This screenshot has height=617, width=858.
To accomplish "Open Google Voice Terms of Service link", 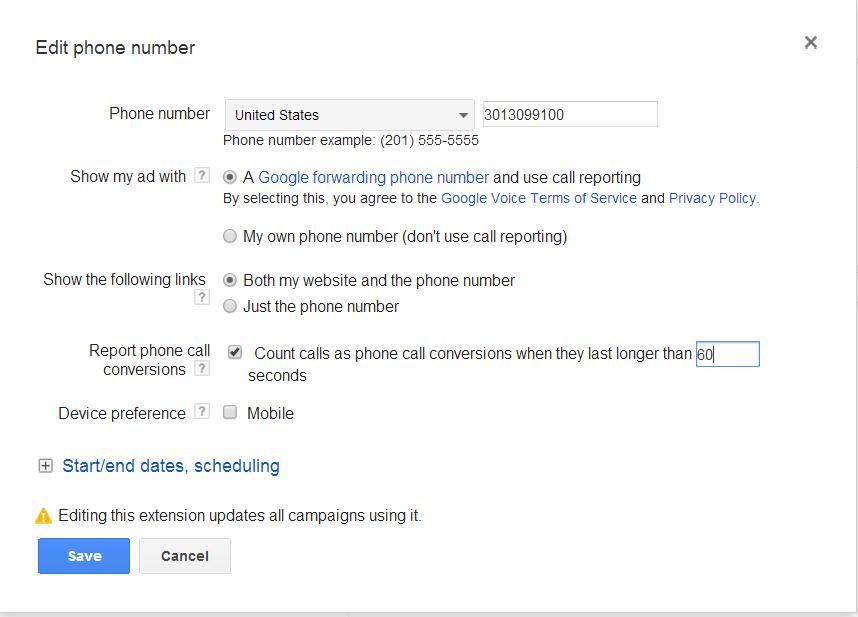I will [x=539, y=198].
